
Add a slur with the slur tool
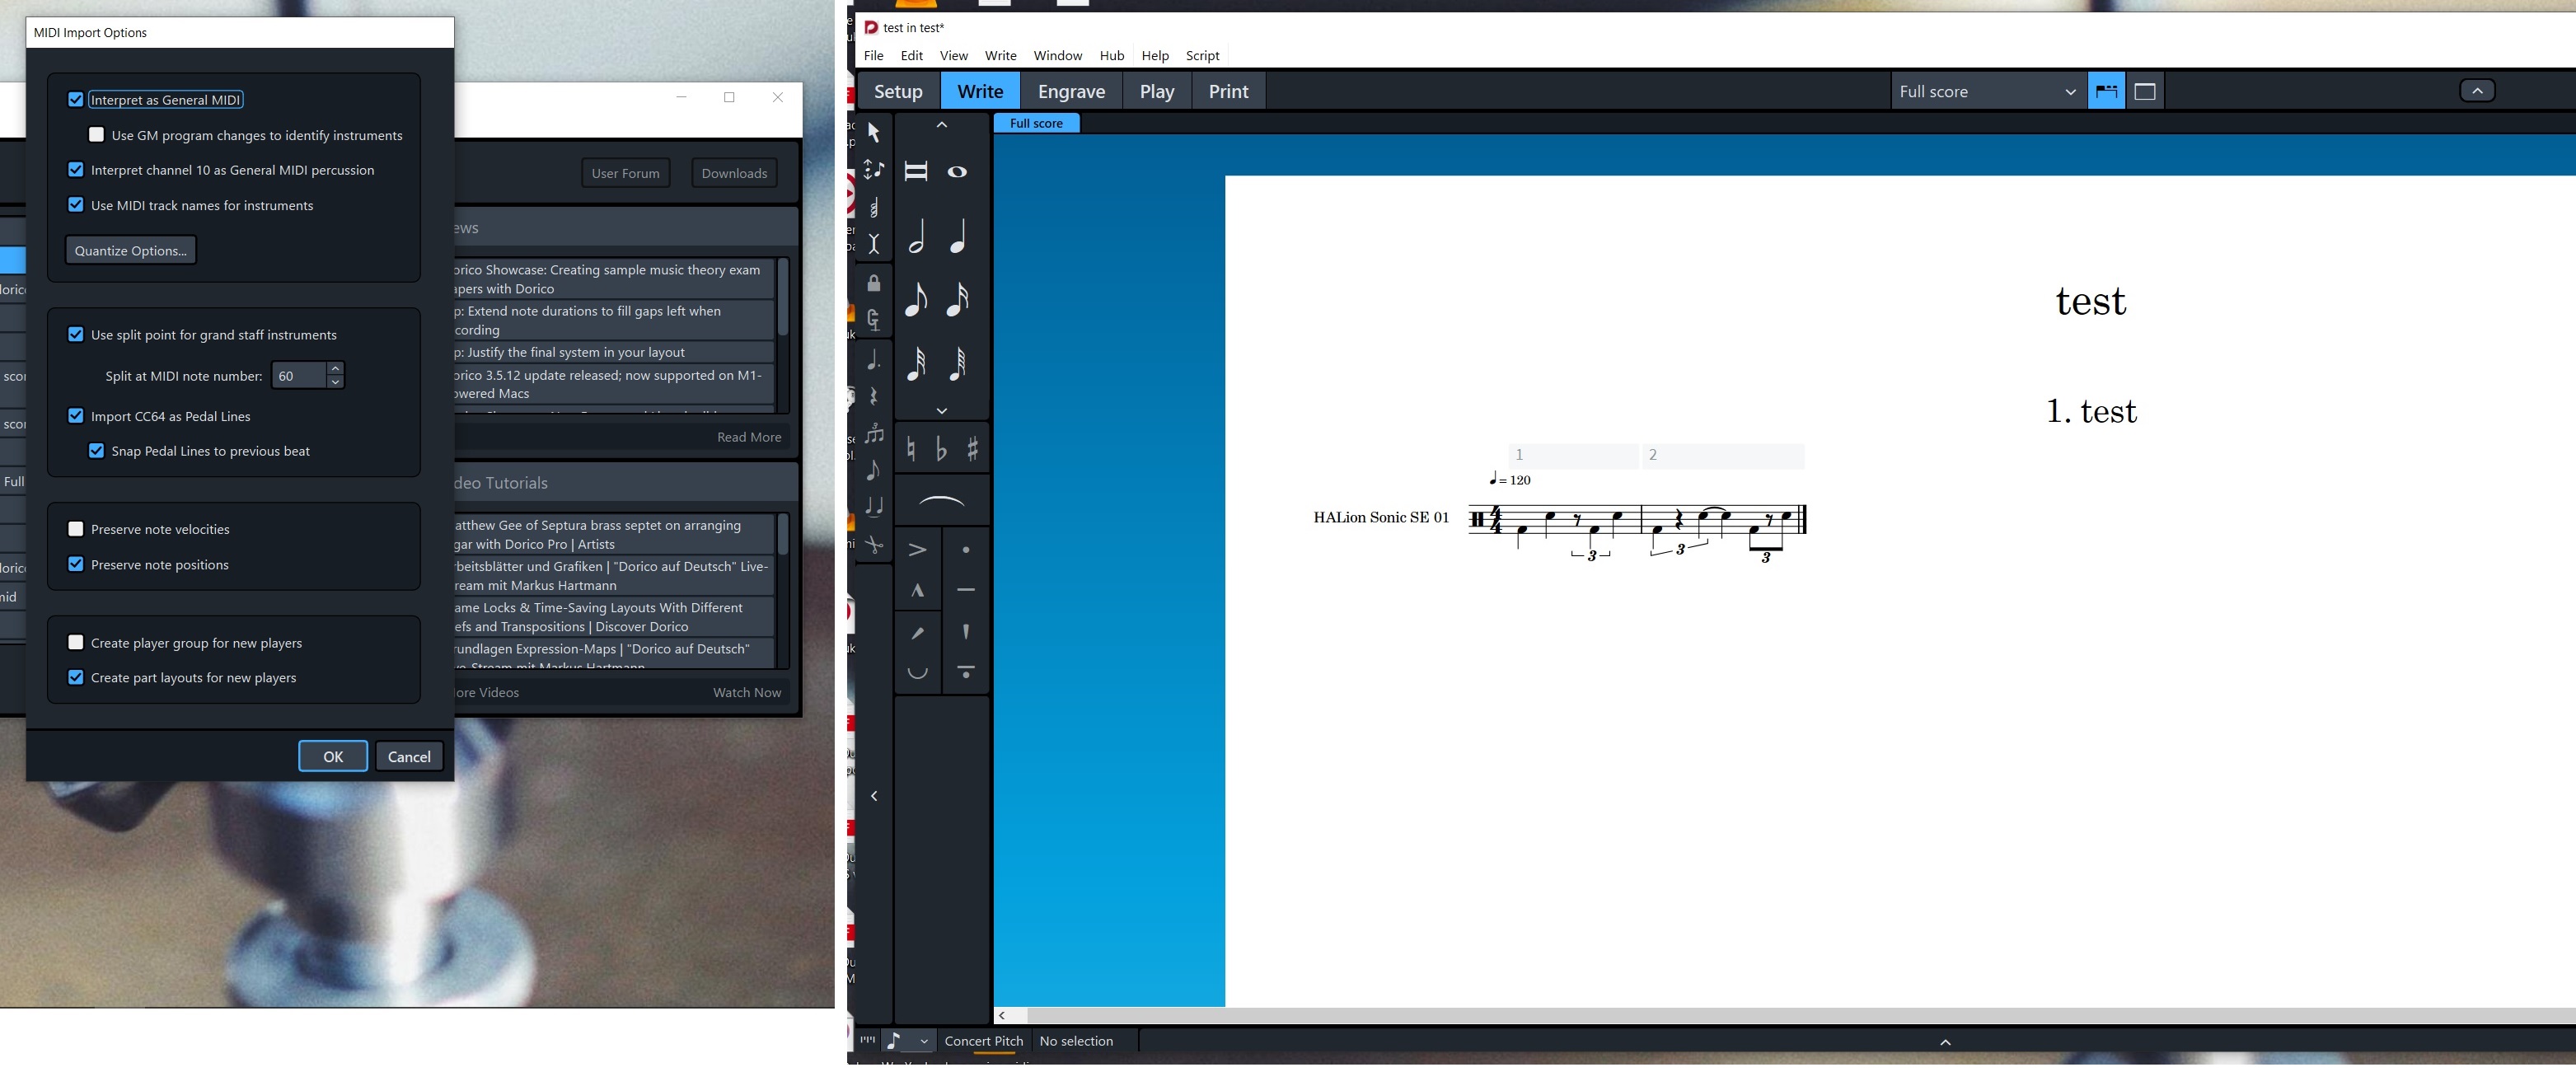(x=941, y=501)
